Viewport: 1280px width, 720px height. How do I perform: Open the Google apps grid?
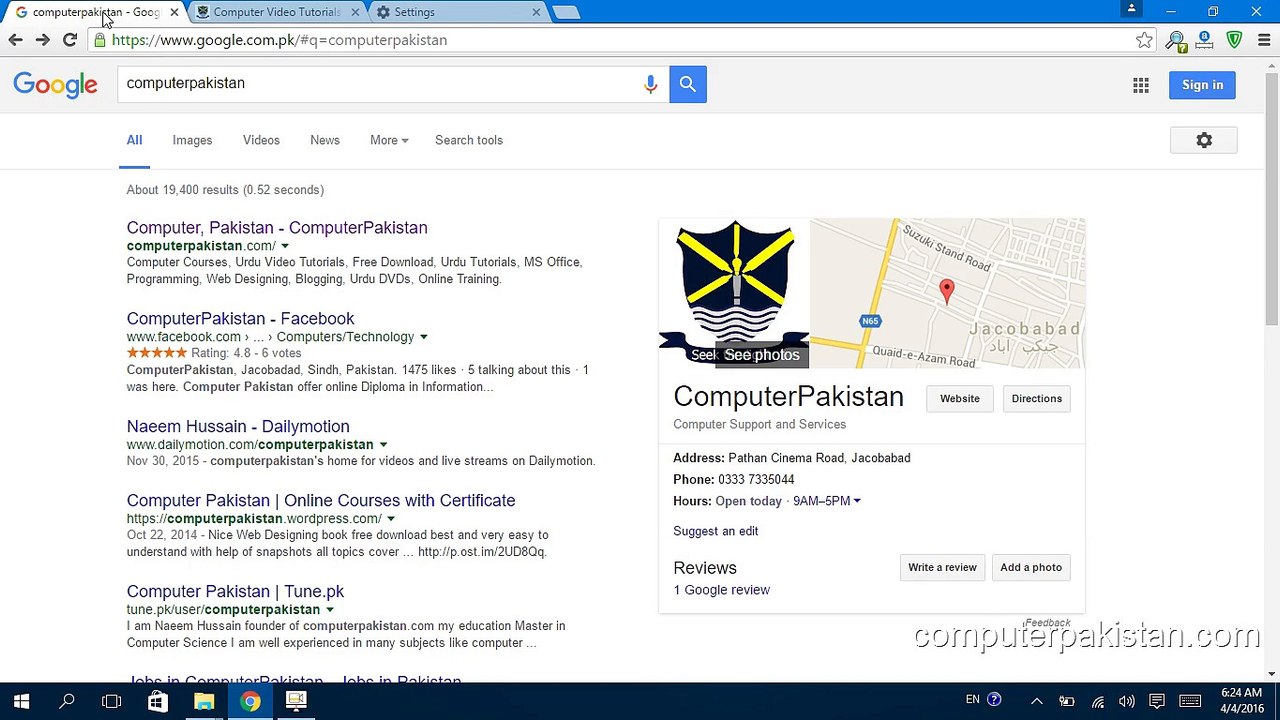(x=1141, y=85)
